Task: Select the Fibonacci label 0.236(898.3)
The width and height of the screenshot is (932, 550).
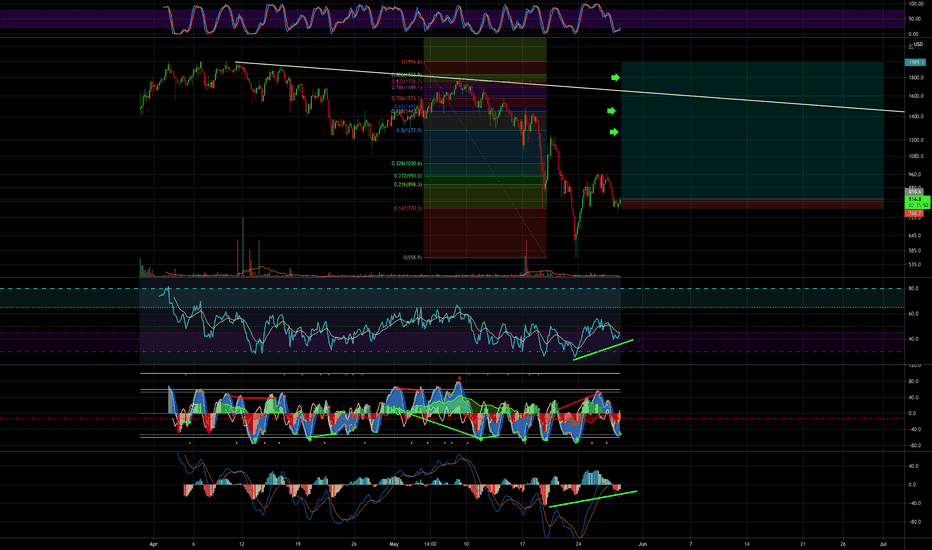Action: tap(408, 184)
